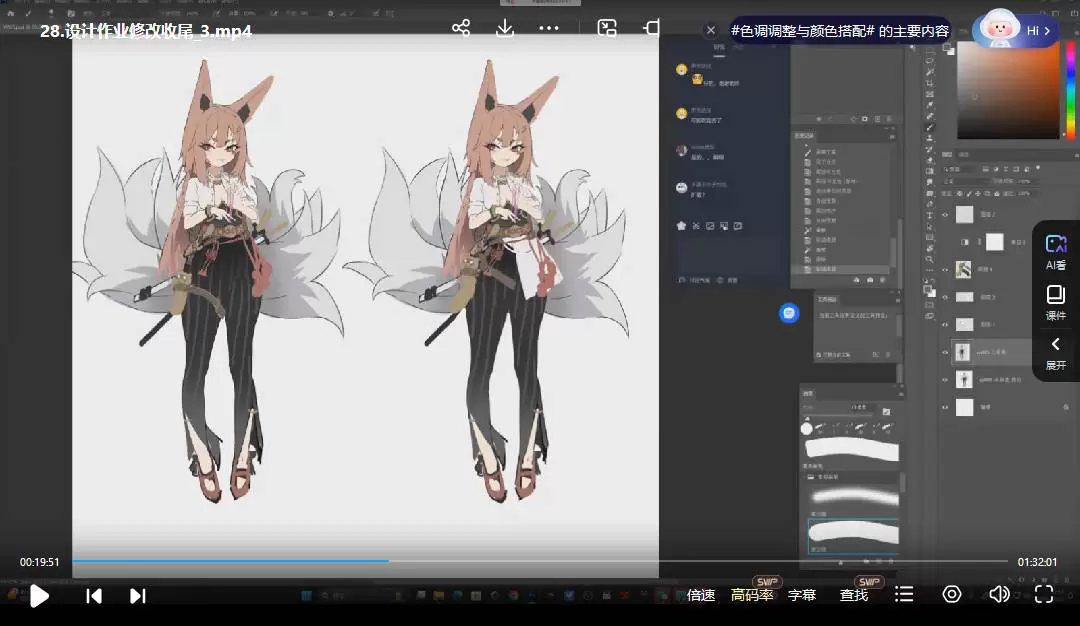Pick a color in the Photoshop color field
Image resolution: width=1080 pixels, height=626 pixels.
pyautogui.click(x=1008, y=90)
